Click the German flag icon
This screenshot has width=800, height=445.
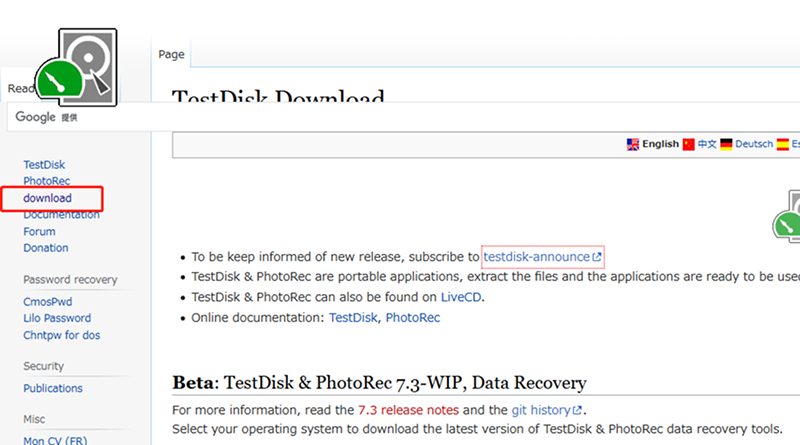click(726, 144)
